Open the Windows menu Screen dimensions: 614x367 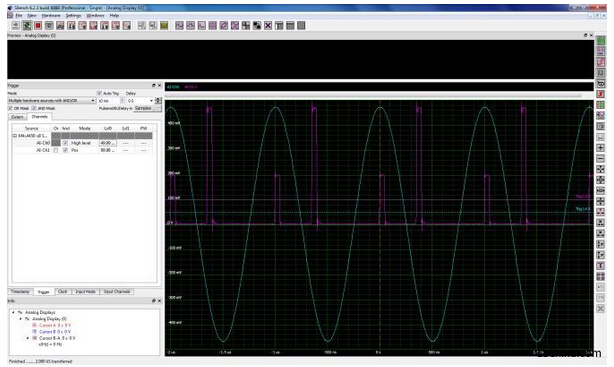(x=95, y=15)
